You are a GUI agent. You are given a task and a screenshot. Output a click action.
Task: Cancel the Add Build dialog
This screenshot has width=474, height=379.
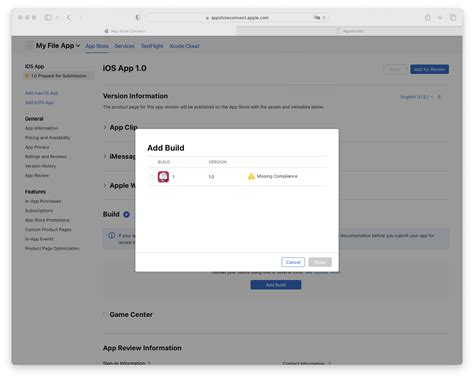click(293, 262)
